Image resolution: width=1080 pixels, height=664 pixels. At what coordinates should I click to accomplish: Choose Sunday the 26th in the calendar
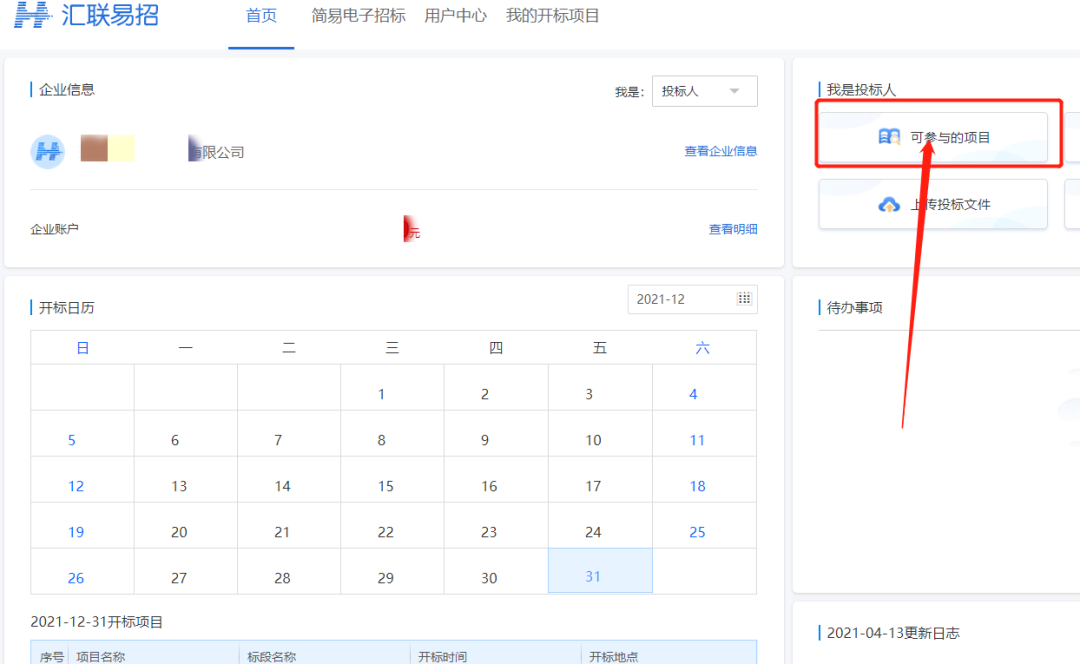coord(76,578)
